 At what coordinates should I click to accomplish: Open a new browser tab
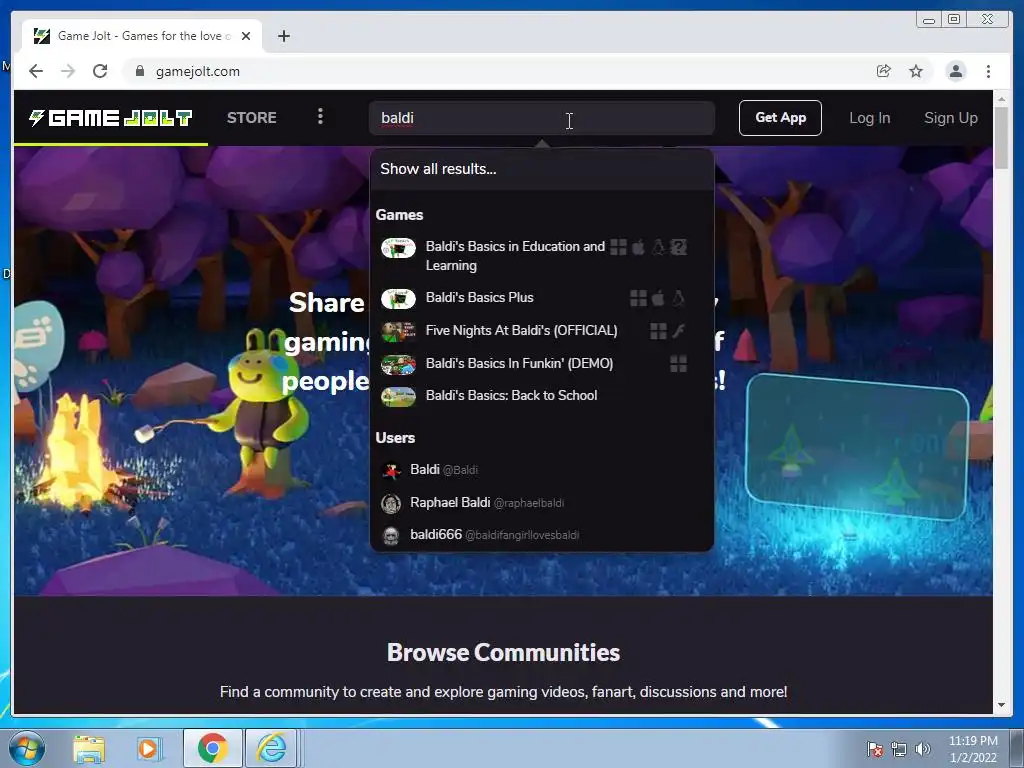tap(283, 36)
